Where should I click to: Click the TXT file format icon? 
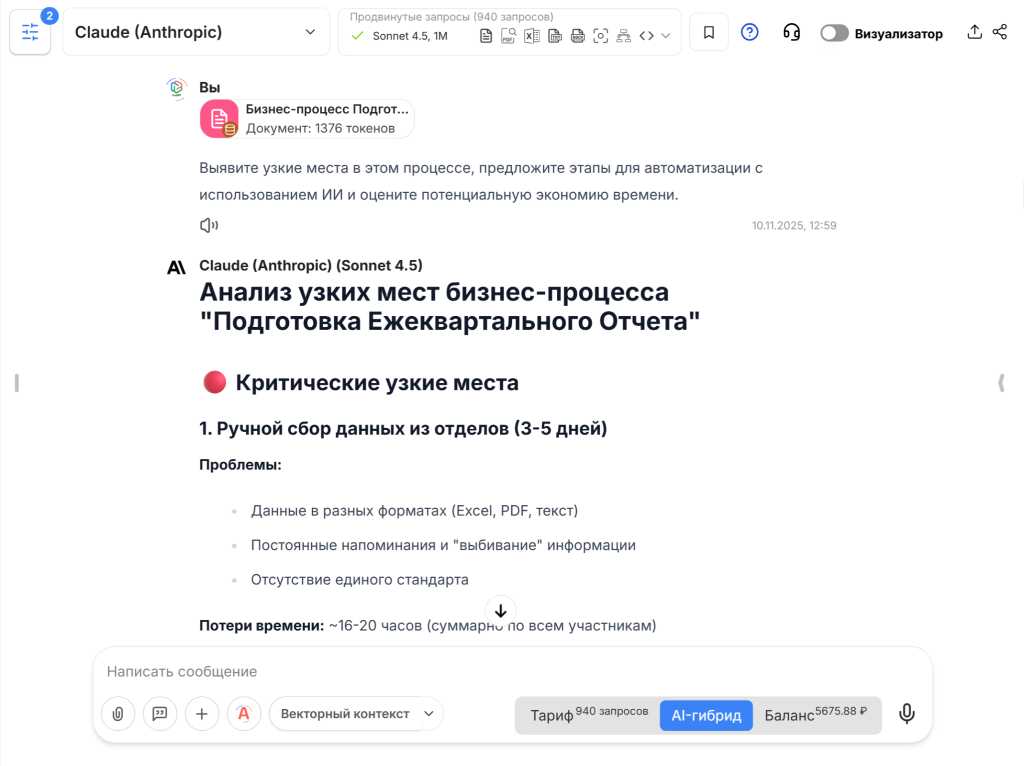554,35
